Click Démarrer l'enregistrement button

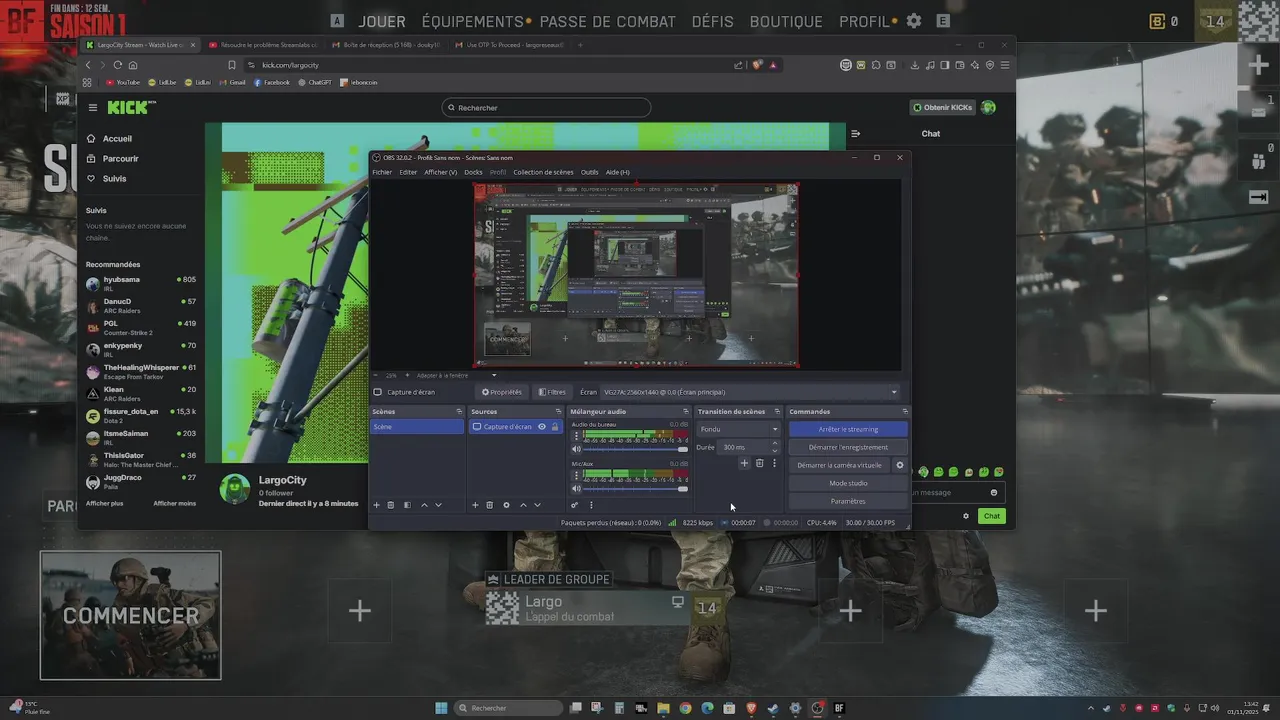[x=848, y=447]
